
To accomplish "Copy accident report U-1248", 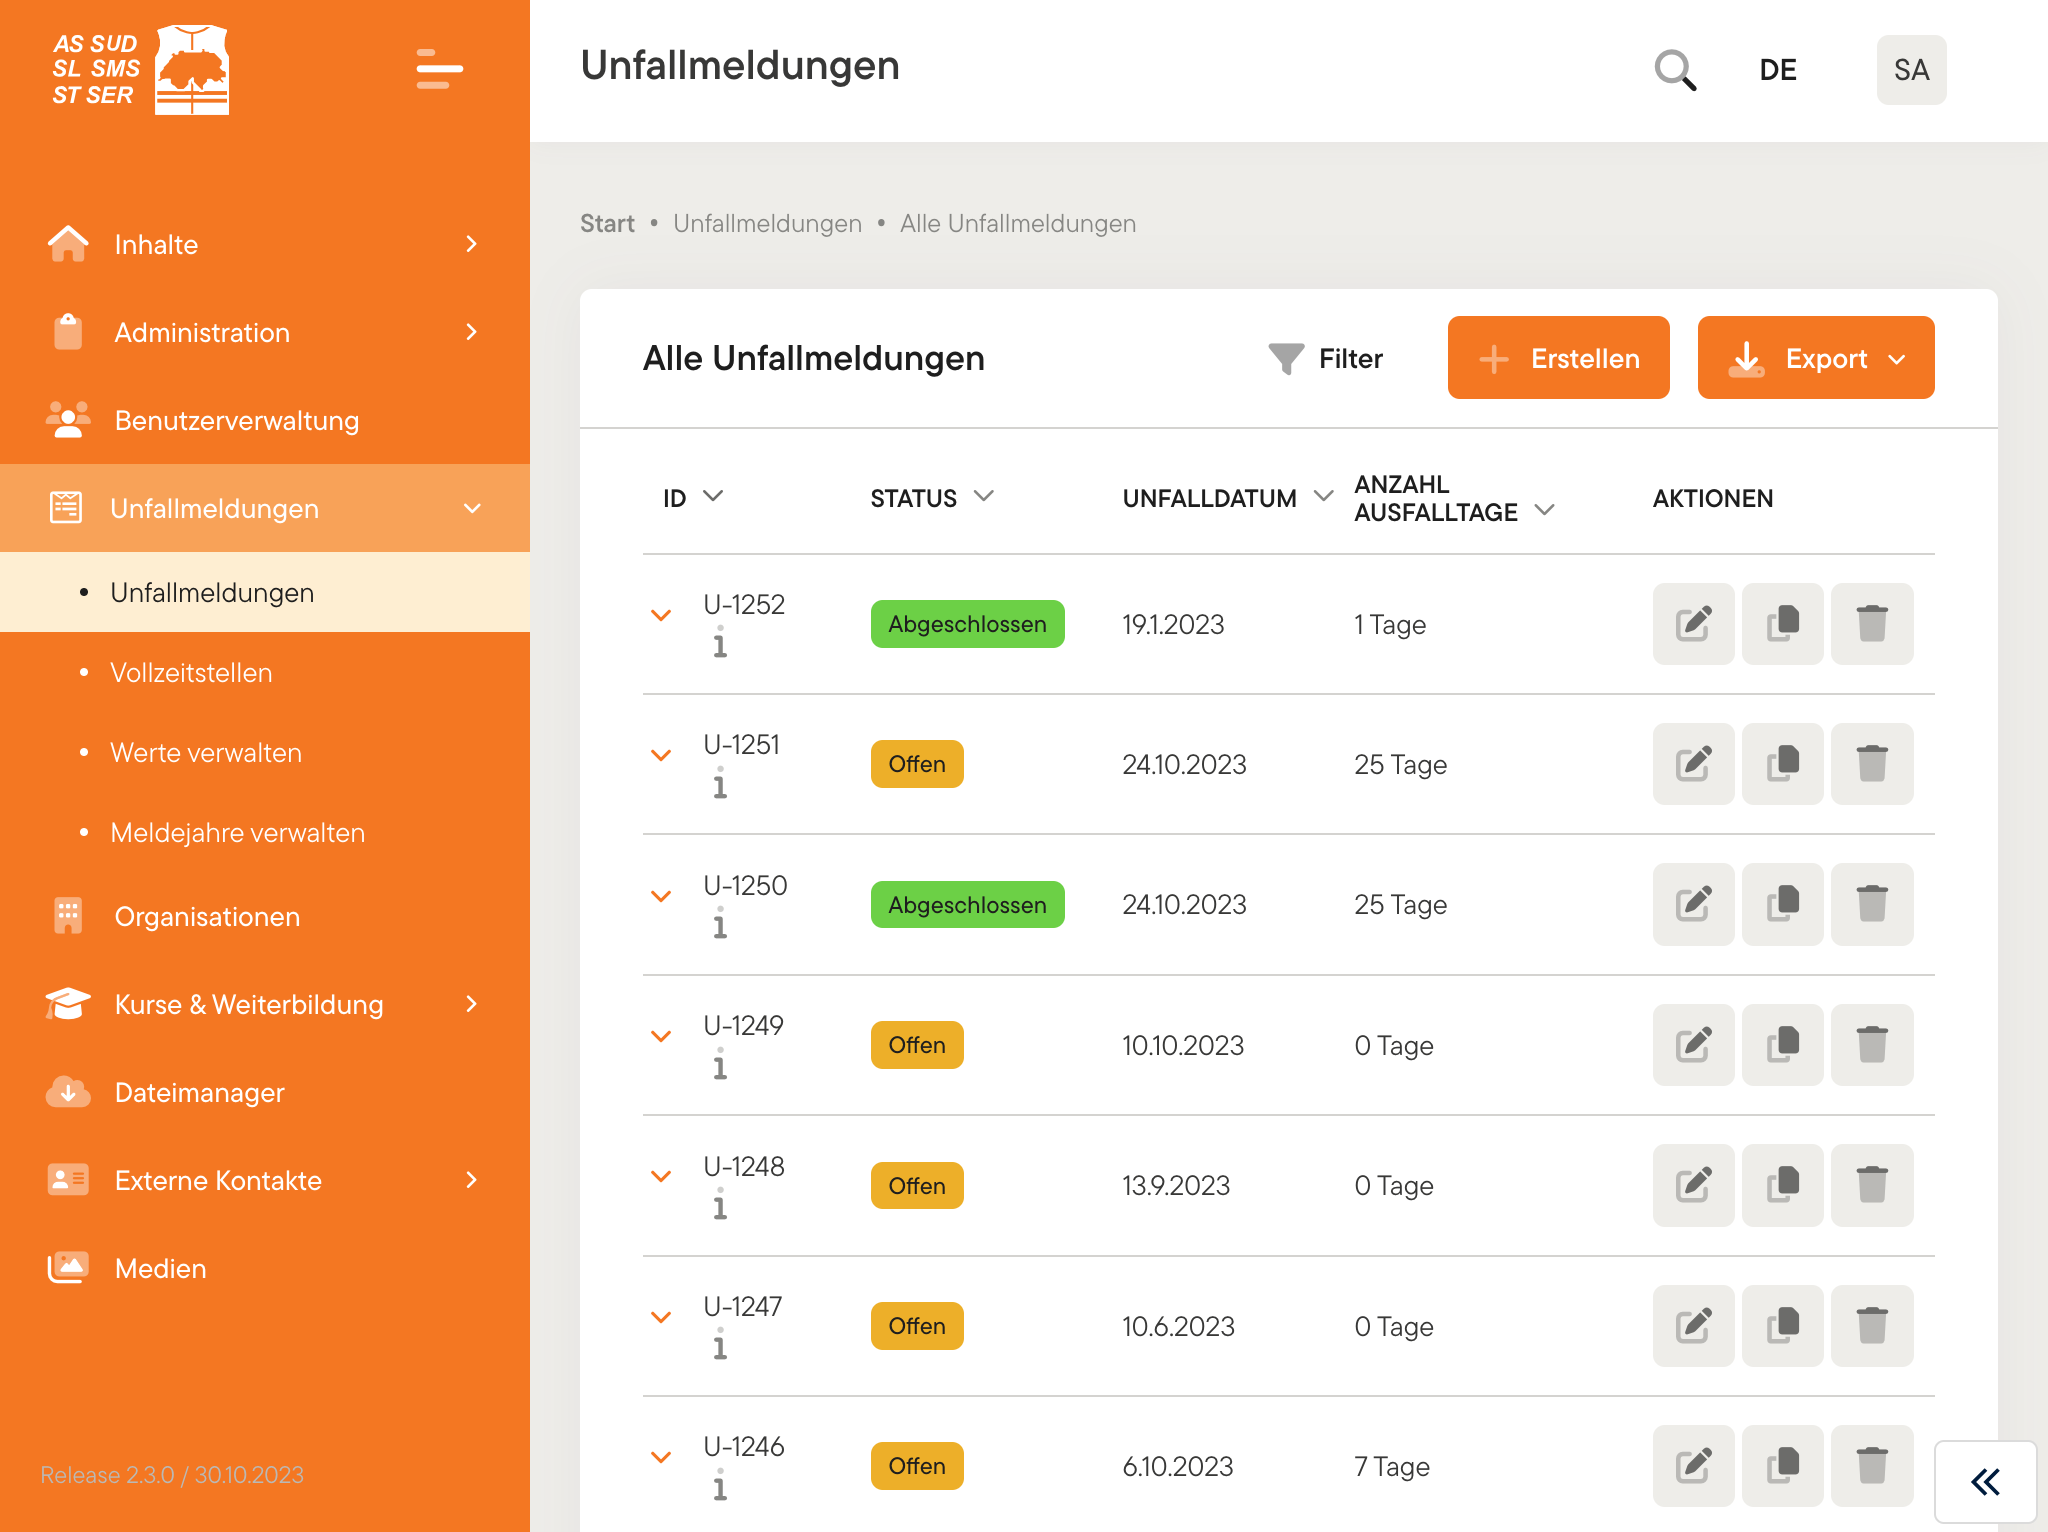I will pos(1782,1185).
